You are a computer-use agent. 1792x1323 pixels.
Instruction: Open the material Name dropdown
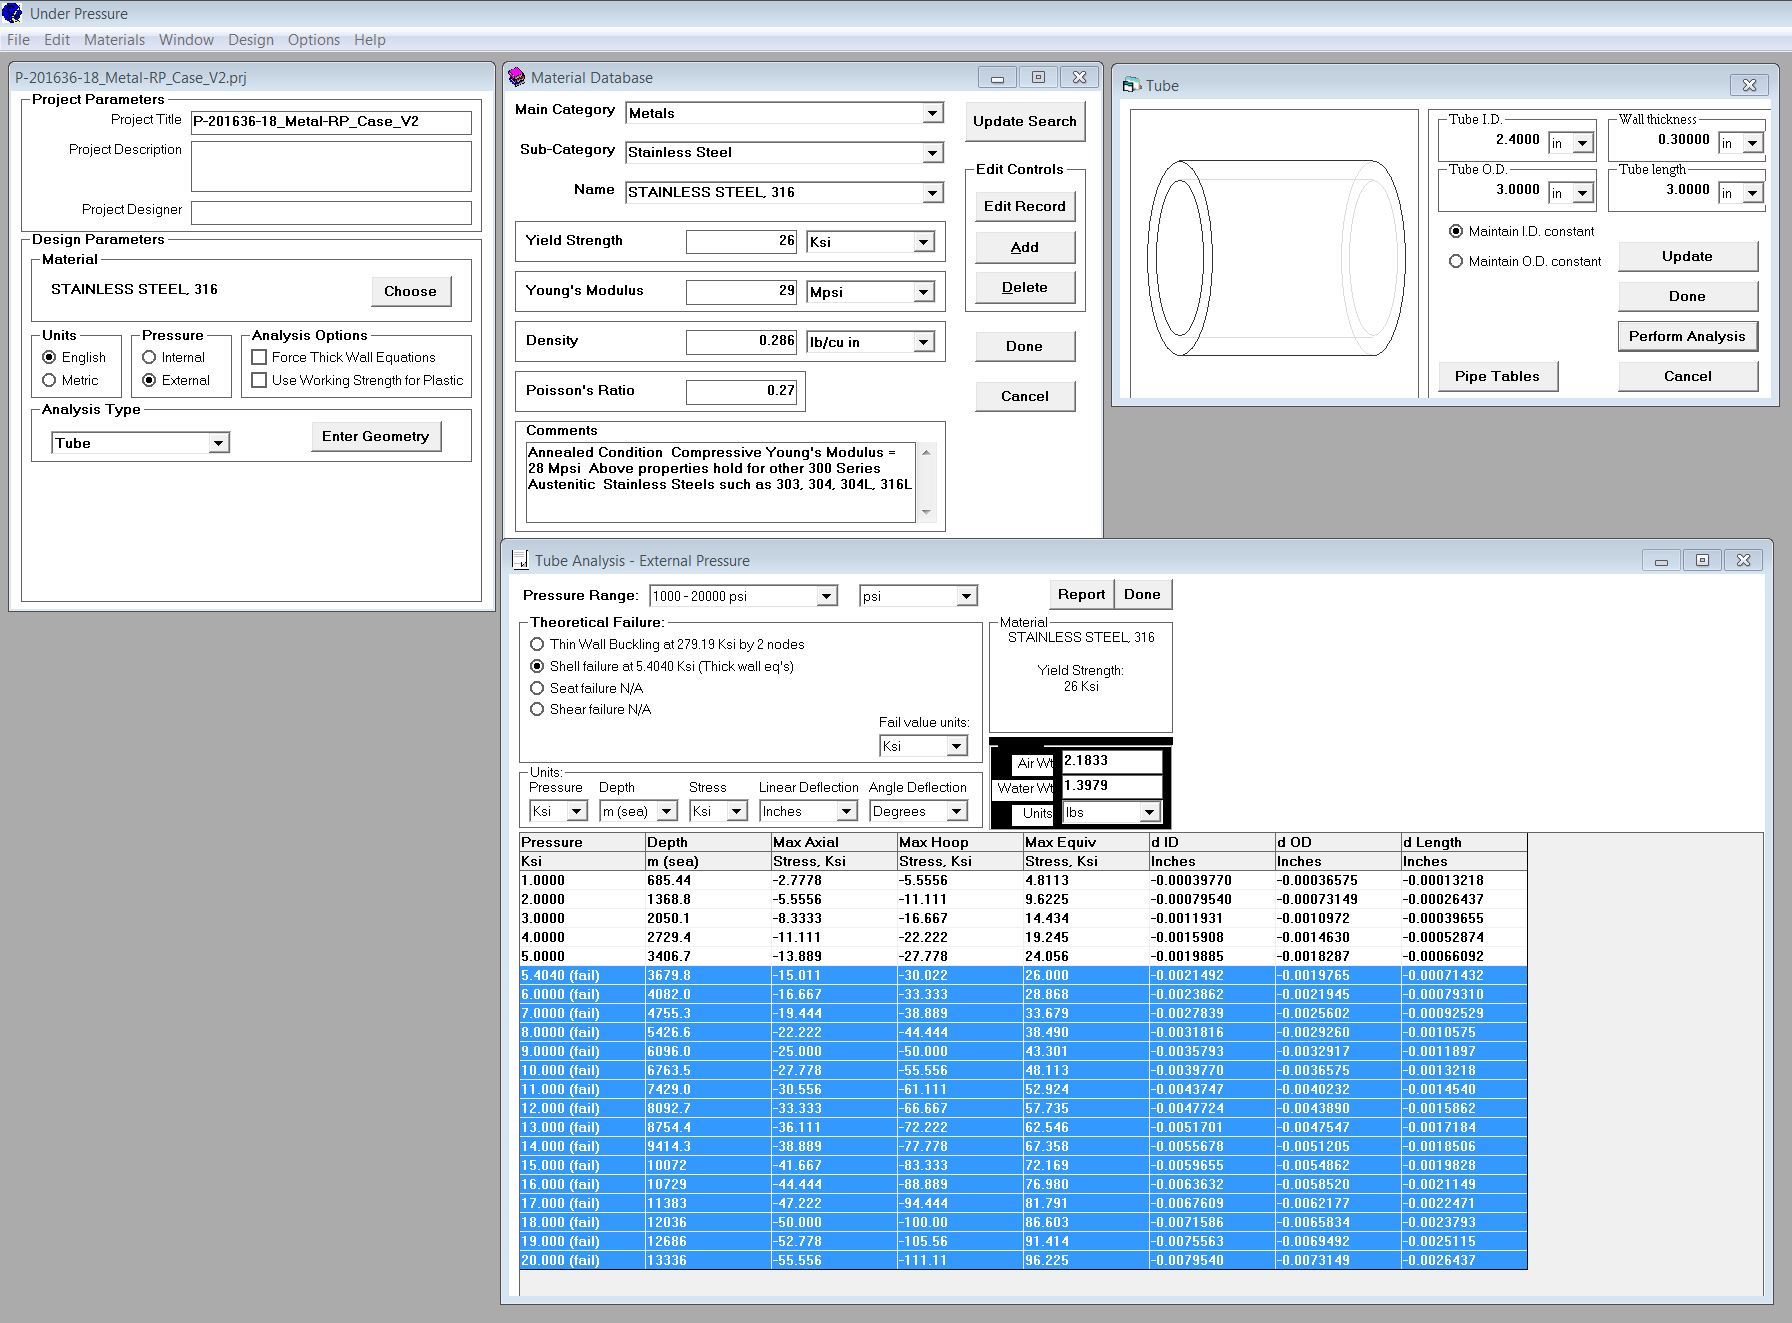pyautogui.click(x=932, y=192)
